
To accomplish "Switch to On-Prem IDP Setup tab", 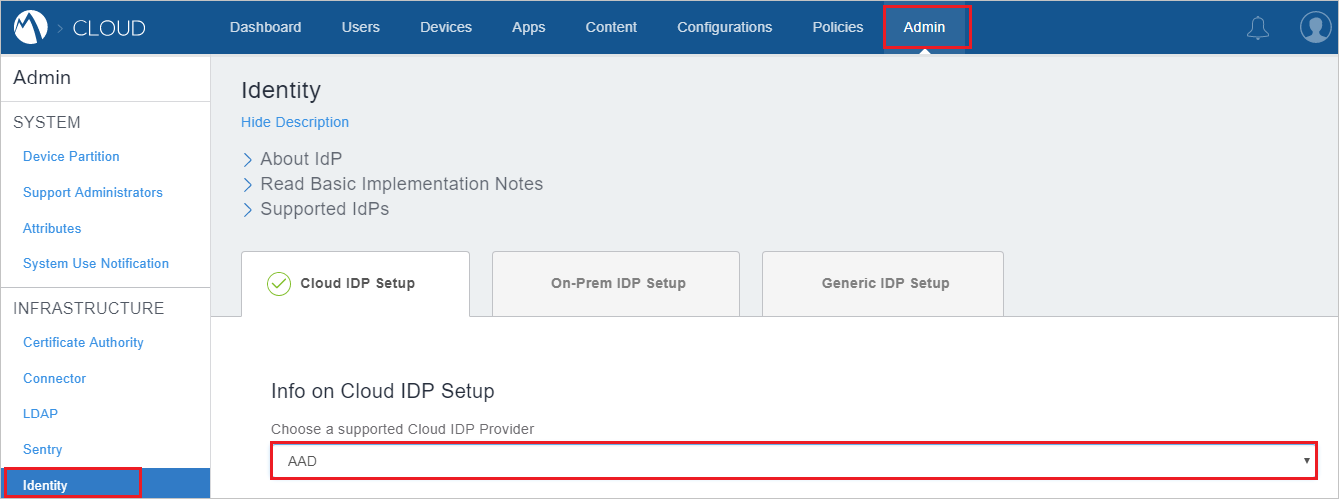I will 616,283.
